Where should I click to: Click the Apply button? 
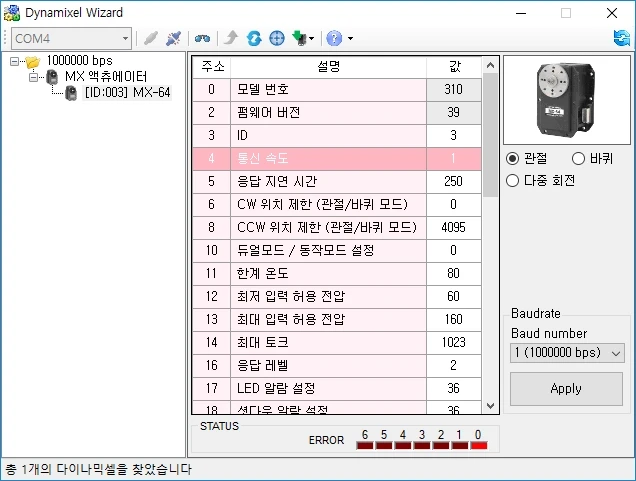coord(566,388)
